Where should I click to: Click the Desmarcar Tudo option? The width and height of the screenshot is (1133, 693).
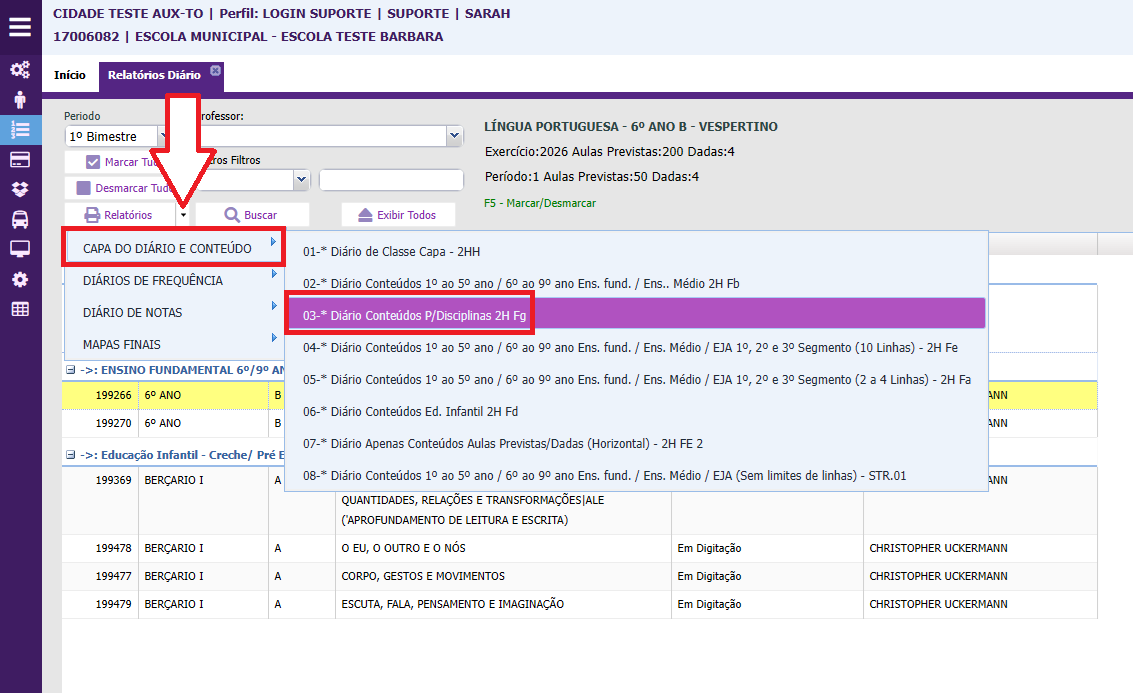coord(84,188)
